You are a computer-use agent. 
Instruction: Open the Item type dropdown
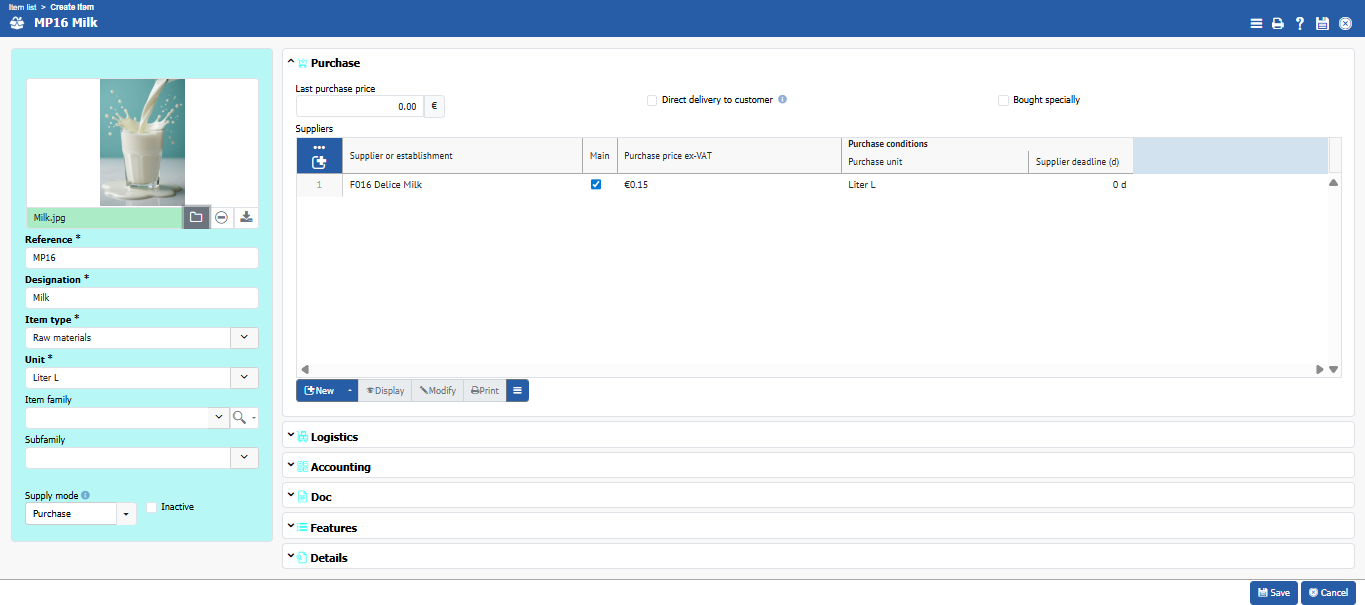click(244, 338)
